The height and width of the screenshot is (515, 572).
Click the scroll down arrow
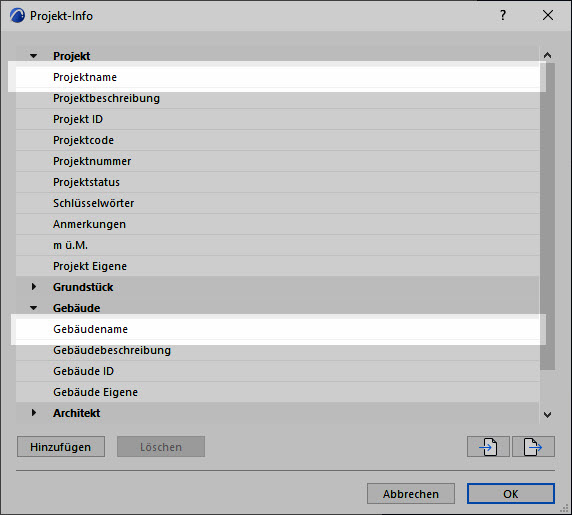[x=547, y=415]
